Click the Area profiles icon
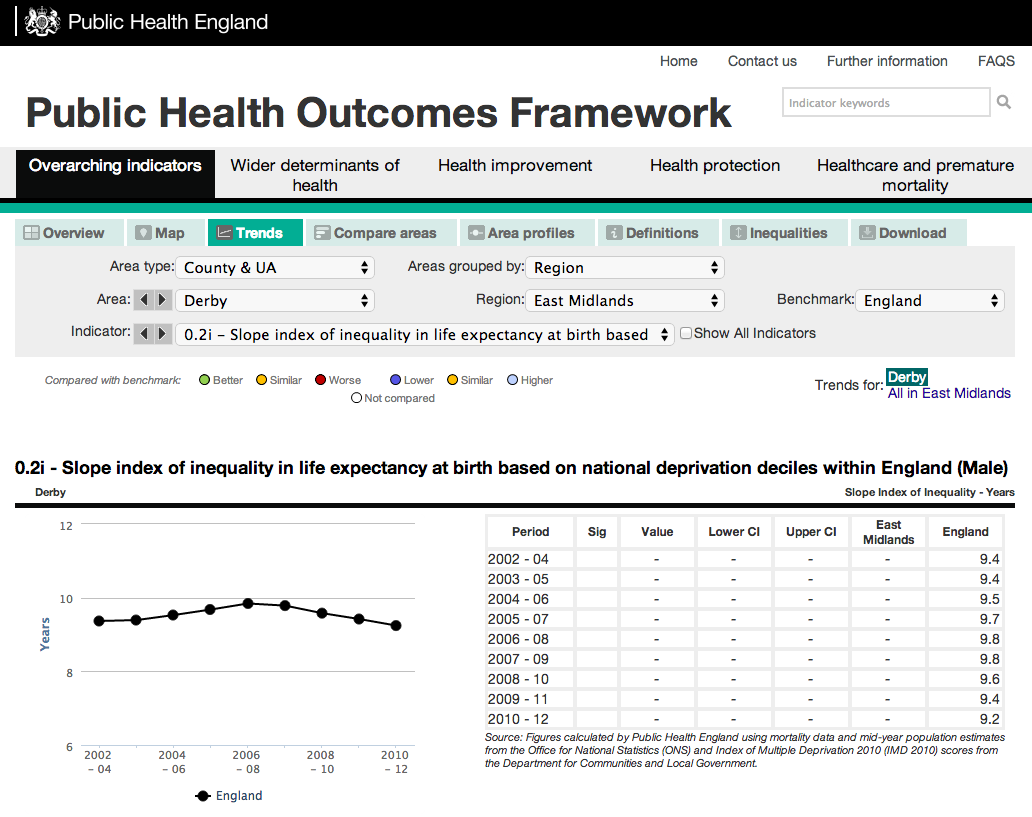The height and width of the screenshot is (817, 1032). (x=476, y=233)
